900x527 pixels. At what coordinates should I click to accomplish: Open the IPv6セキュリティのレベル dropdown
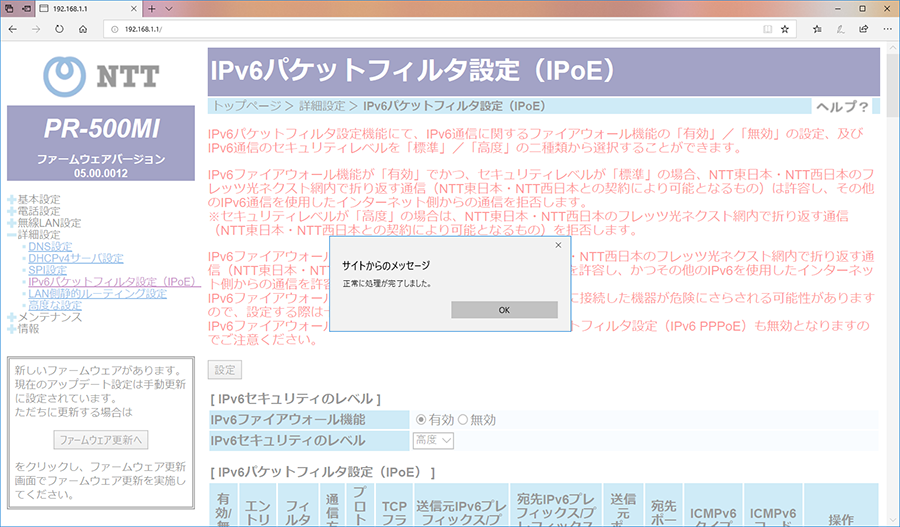click(433, 440)
